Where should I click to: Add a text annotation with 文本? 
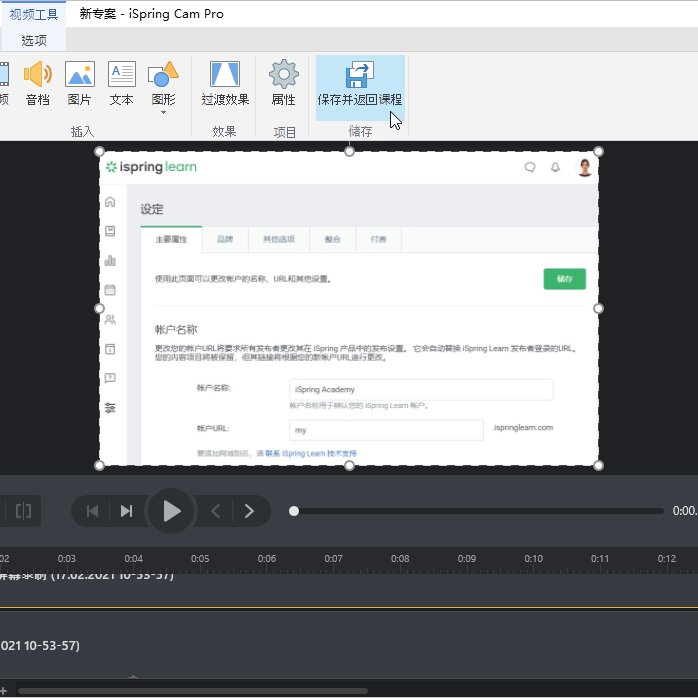point(122,83)
